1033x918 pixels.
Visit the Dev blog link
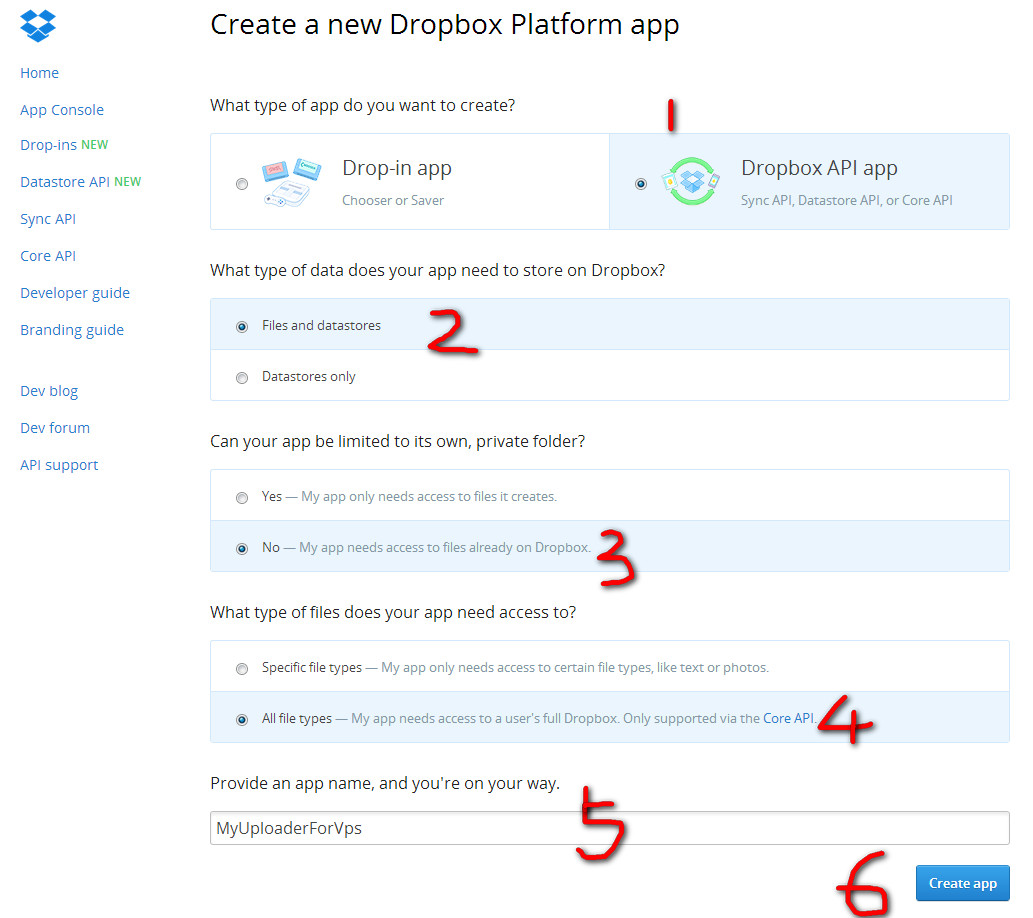pos(49,391)
